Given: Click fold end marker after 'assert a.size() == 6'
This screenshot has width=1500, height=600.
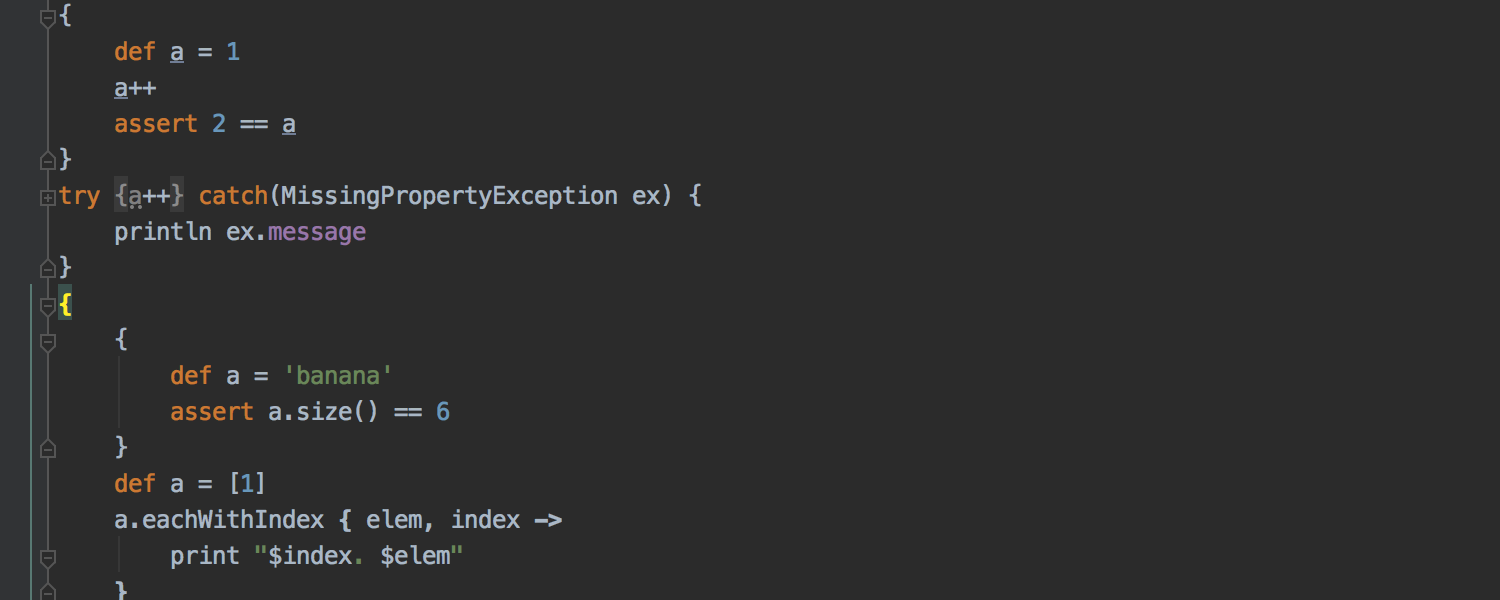Looking at the screenshot, I should [x=47, y=449].
